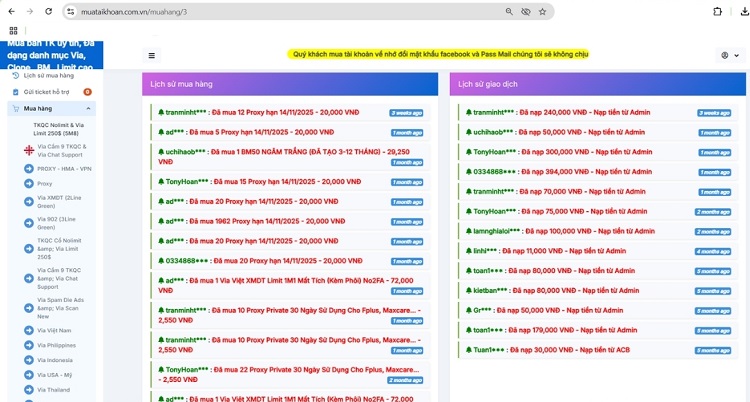Bookmark this page with the star icon
750x402 pixels.
point(542,11)
